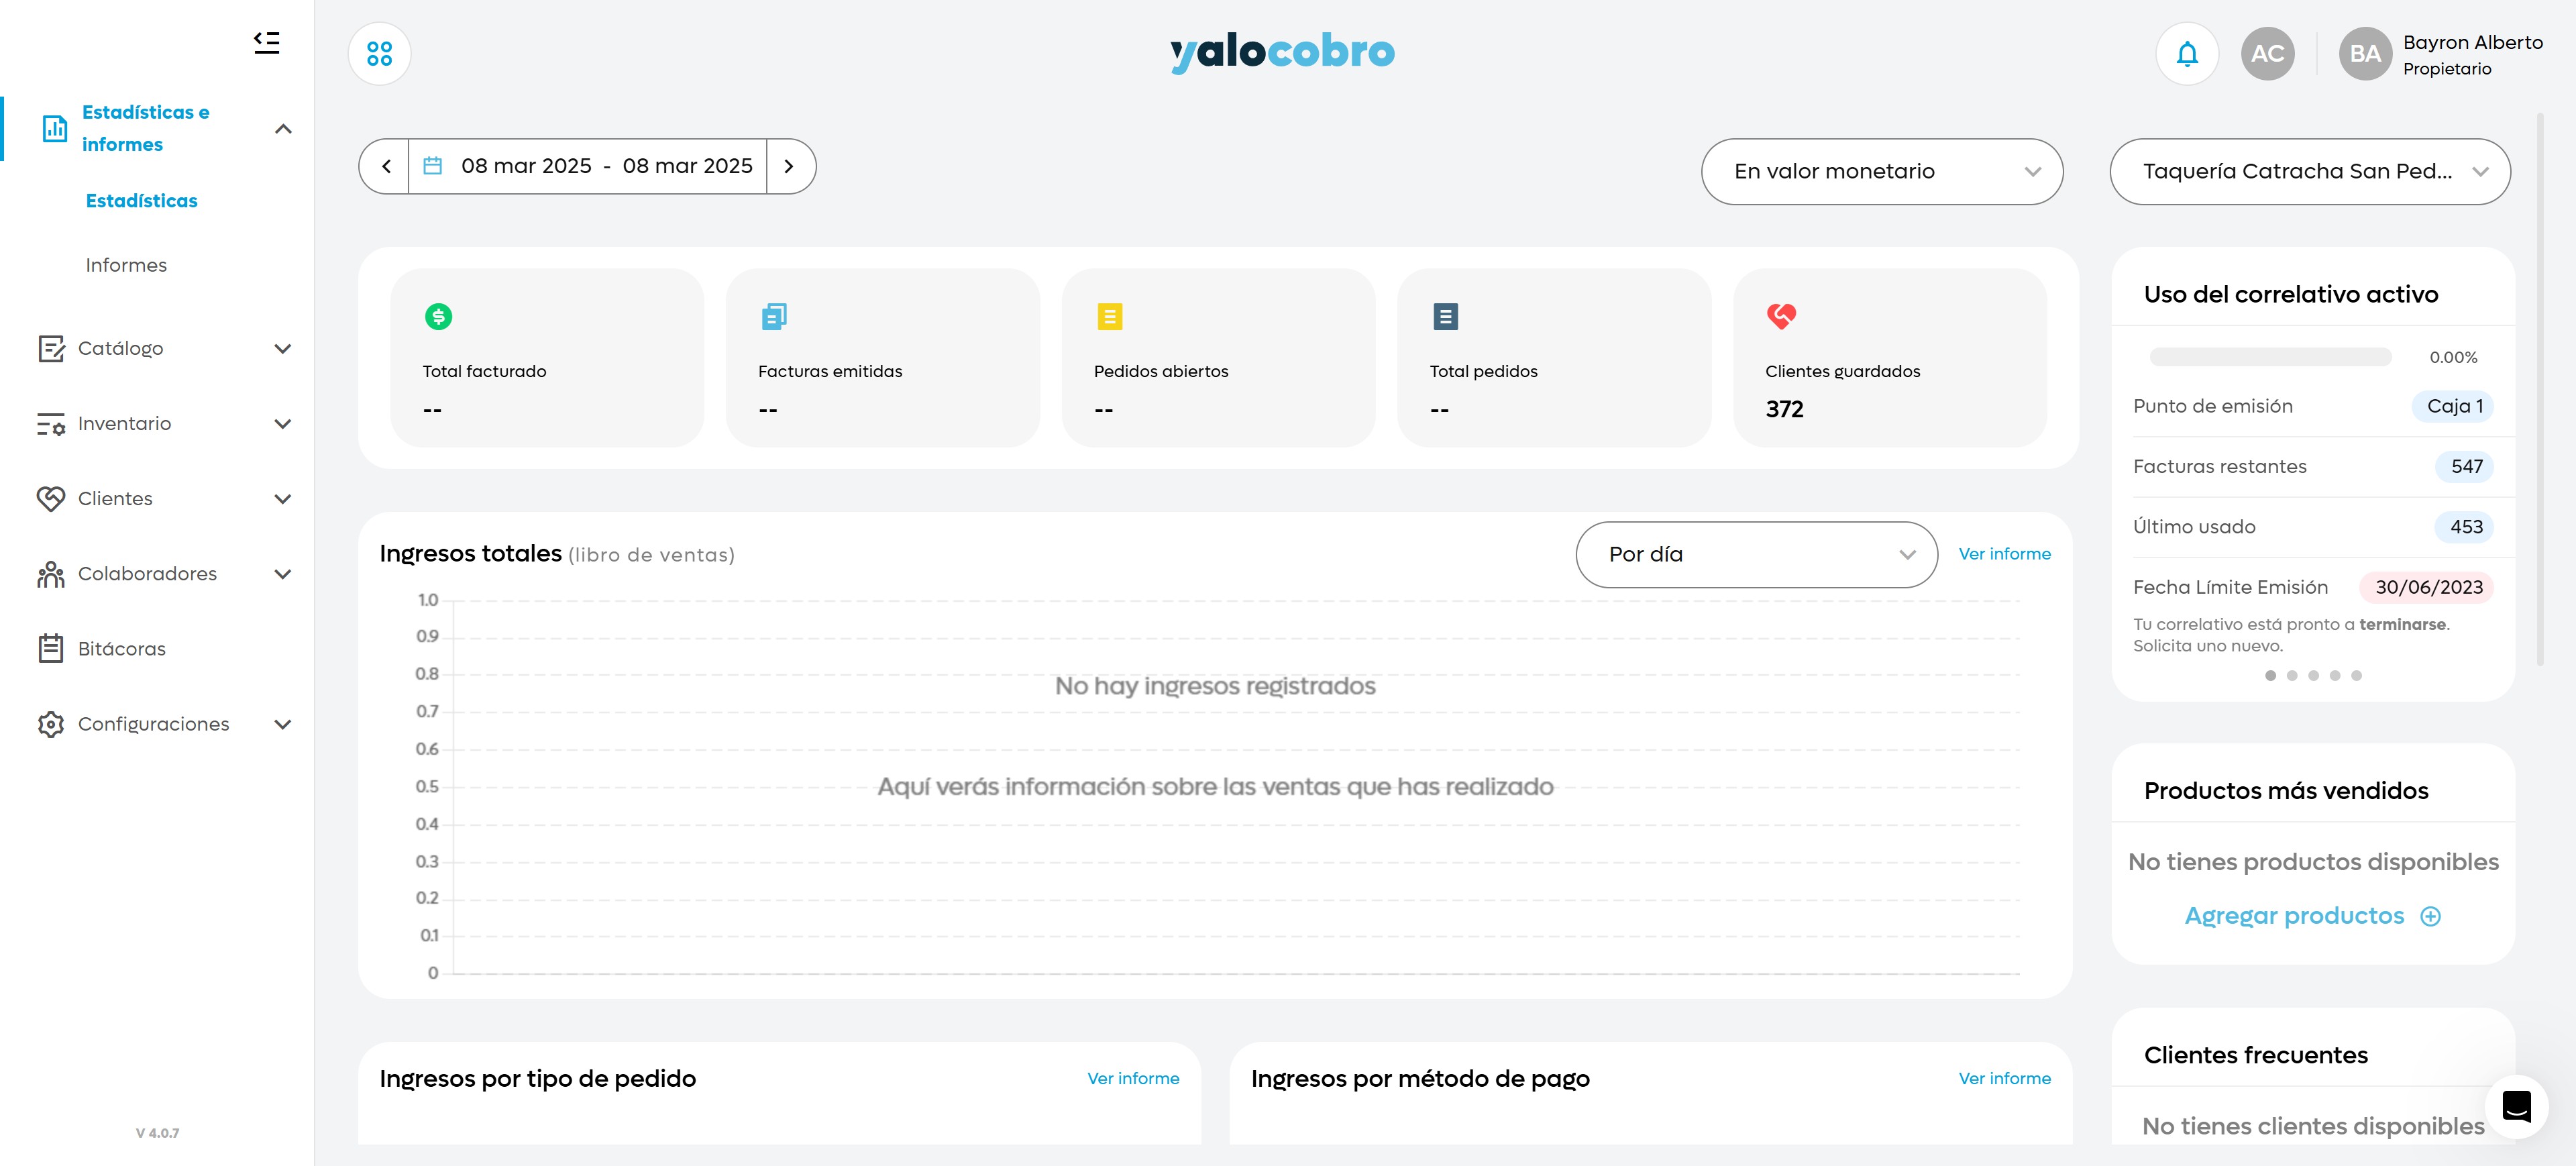2576x1166 pixels.
Task: Open the En valor monetario dropdown
Action: coord(1882,172)
